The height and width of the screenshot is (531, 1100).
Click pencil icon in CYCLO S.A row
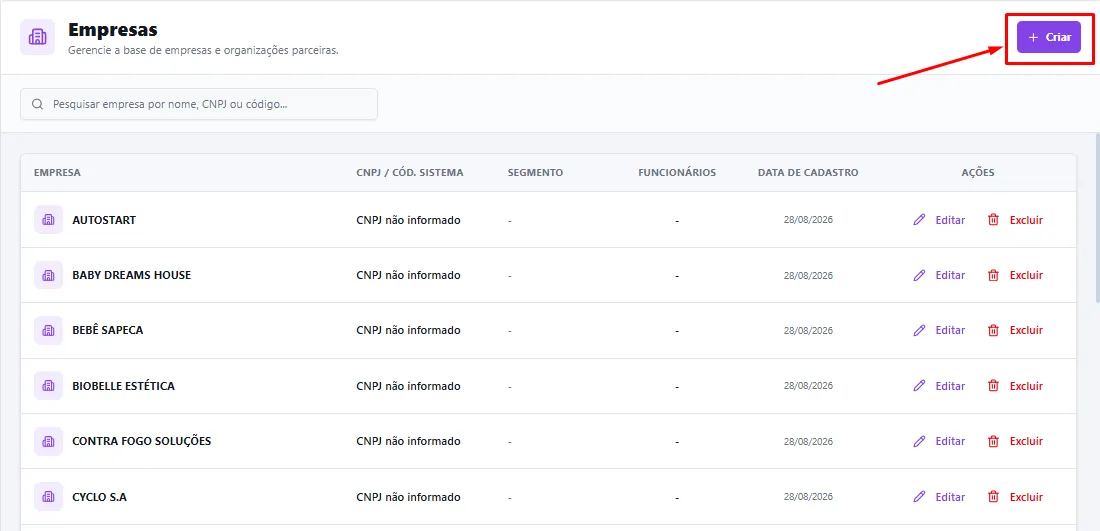point(919,497)
